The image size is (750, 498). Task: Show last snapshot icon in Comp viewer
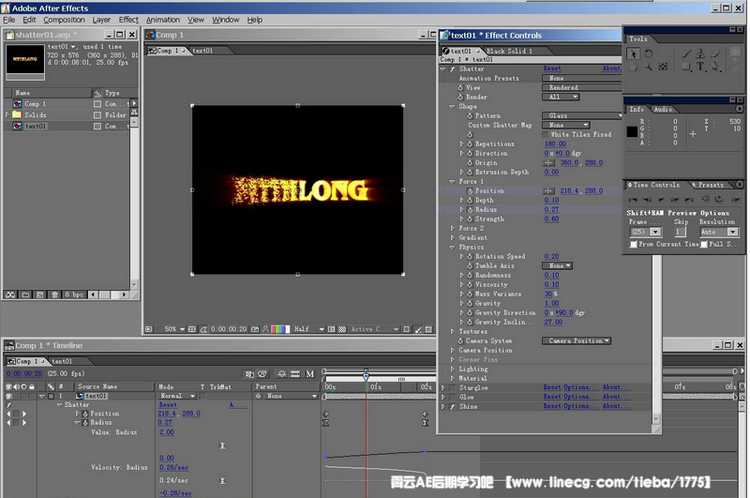pyautogui.click(x=265, y=329)
